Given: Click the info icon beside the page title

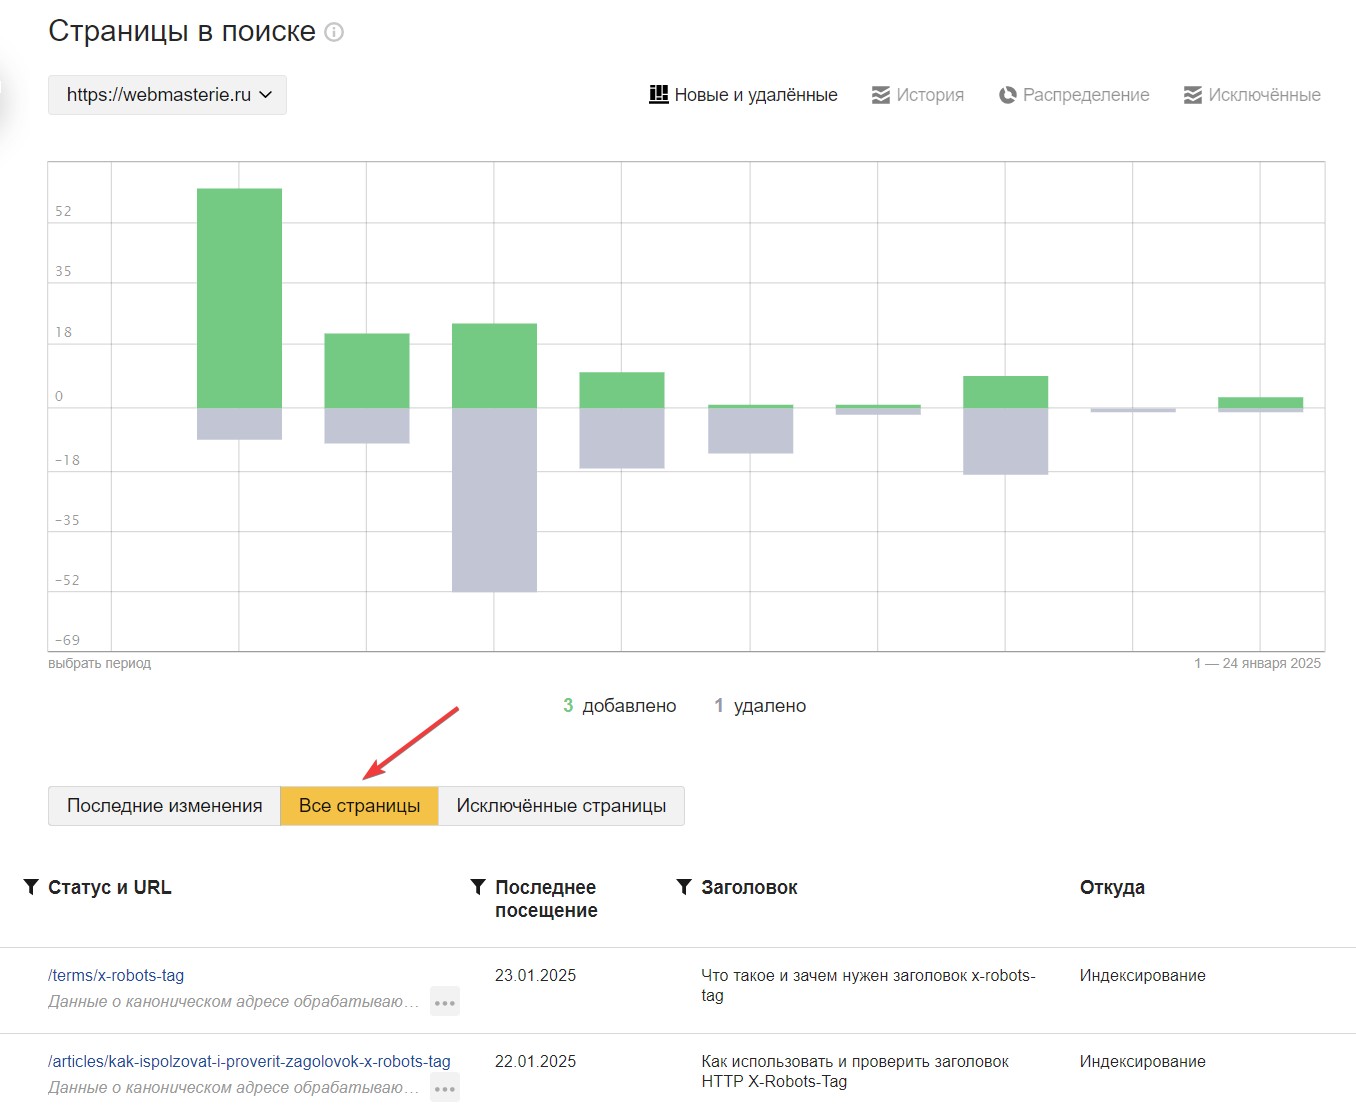Looking at the screenshot, I should pyautogui.click(x=335, y=32).
